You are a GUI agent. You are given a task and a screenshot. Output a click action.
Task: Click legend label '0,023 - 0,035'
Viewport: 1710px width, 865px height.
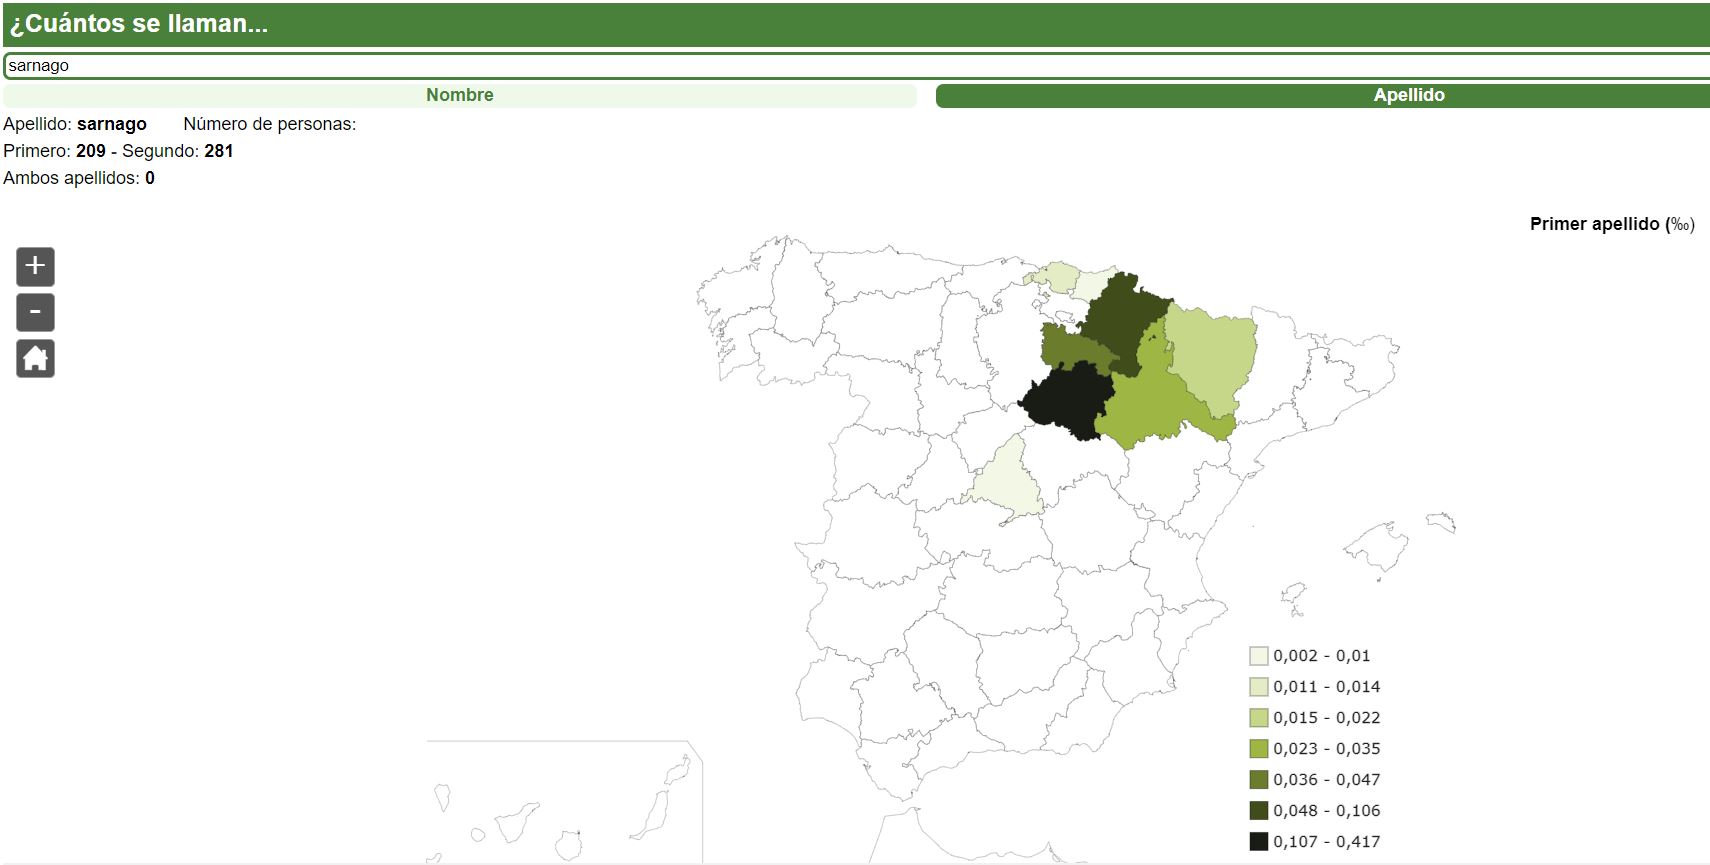[x=1326, y=749]
